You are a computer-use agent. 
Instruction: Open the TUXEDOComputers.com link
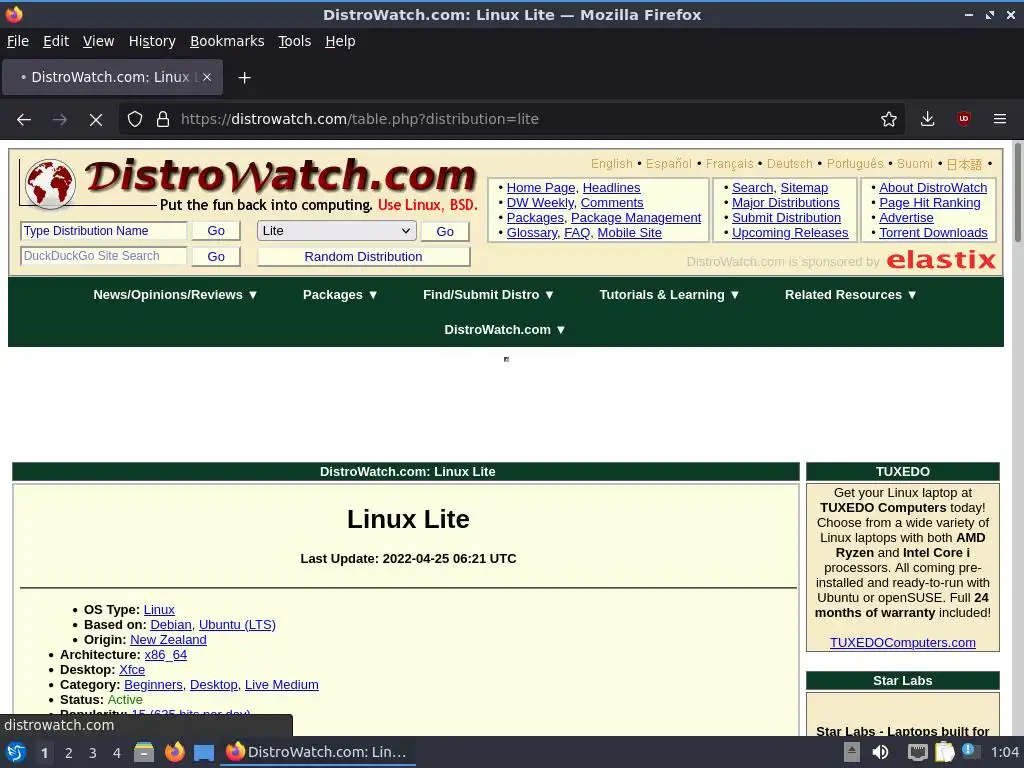pyautogui.click(x=903, y=643)
